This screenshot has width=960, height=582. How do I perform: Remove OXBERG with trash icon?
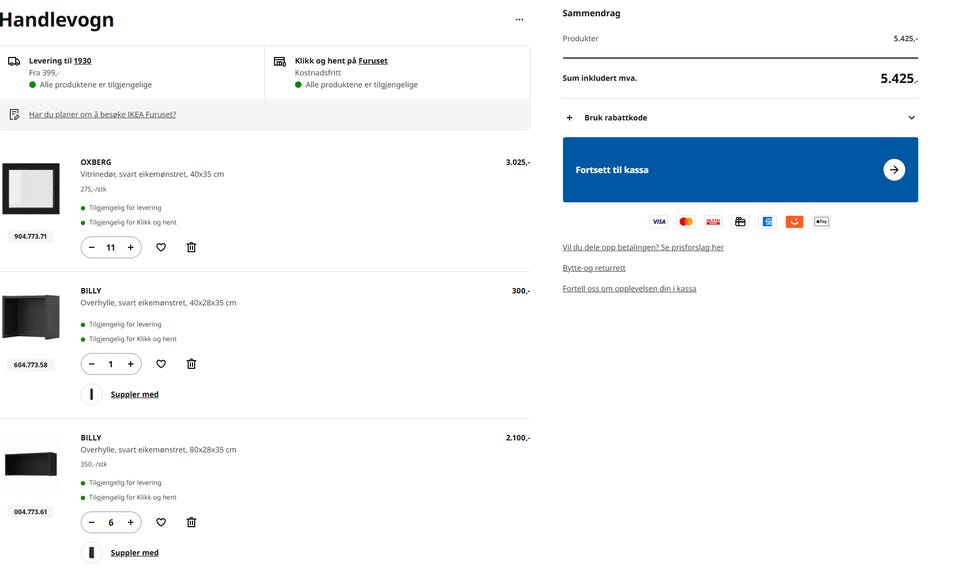(x=192, y=247)
